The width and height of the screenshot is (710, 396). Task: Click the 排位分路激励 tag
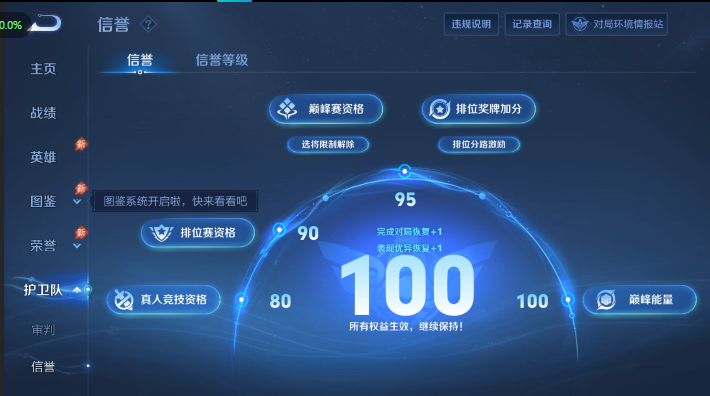point(479,144)
